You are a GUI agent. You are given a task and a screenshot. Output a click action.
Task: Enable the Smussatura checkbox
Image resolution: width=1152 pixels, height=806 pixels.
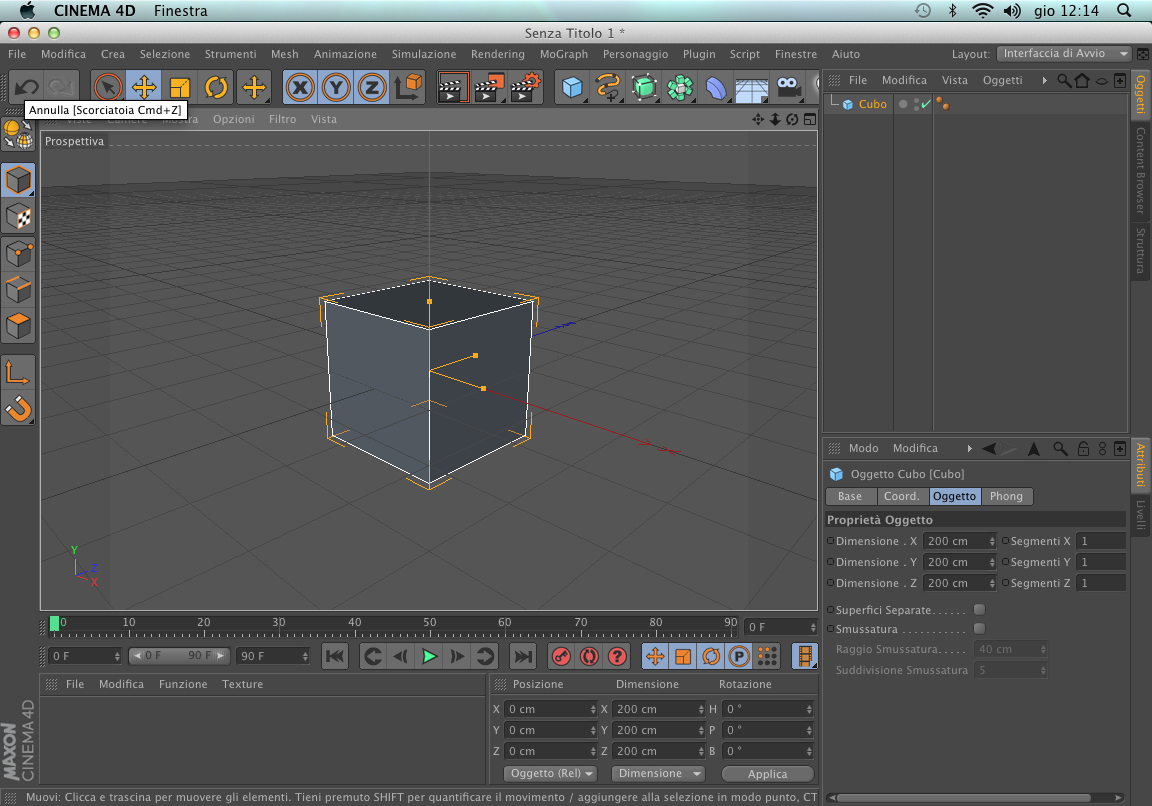(979, 629)
